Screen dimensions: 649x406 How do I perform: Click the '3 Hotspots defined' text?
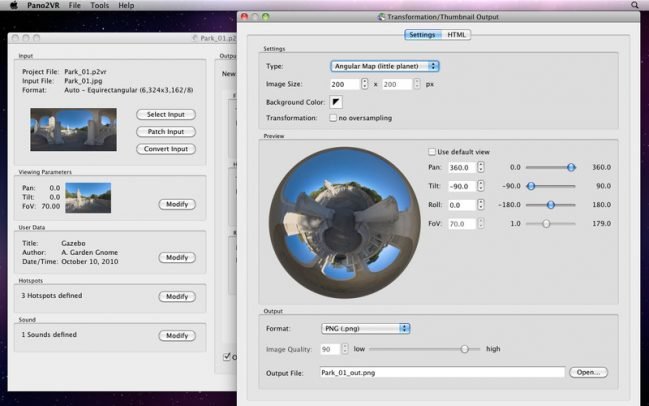[x=52, y=295]
